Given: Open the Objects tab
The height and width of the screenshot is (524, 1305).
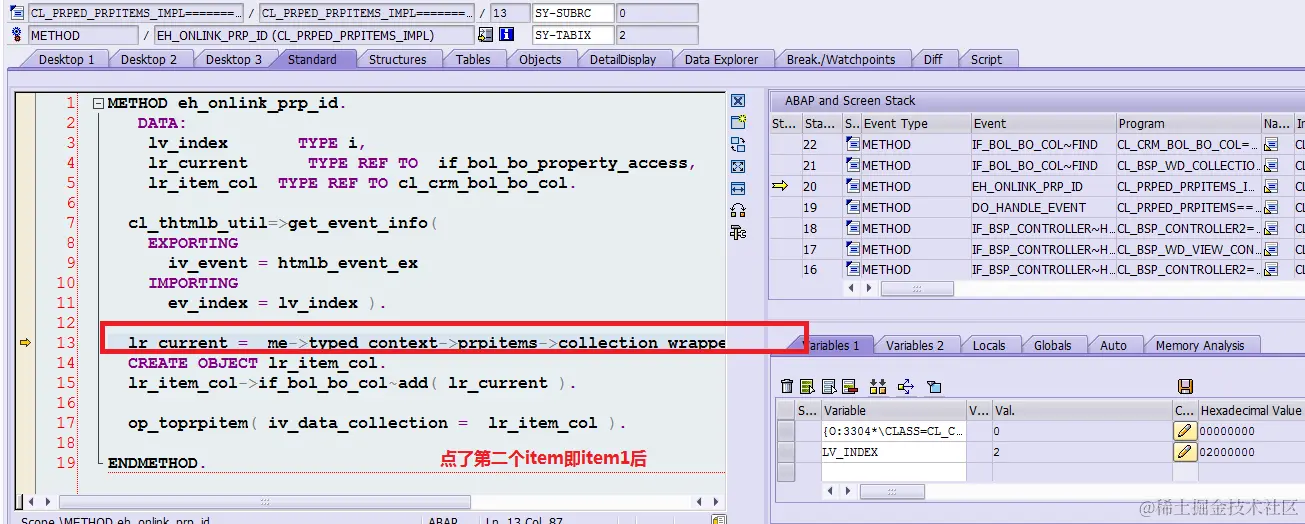Looking at the screenshot, I should click(540, 59).
